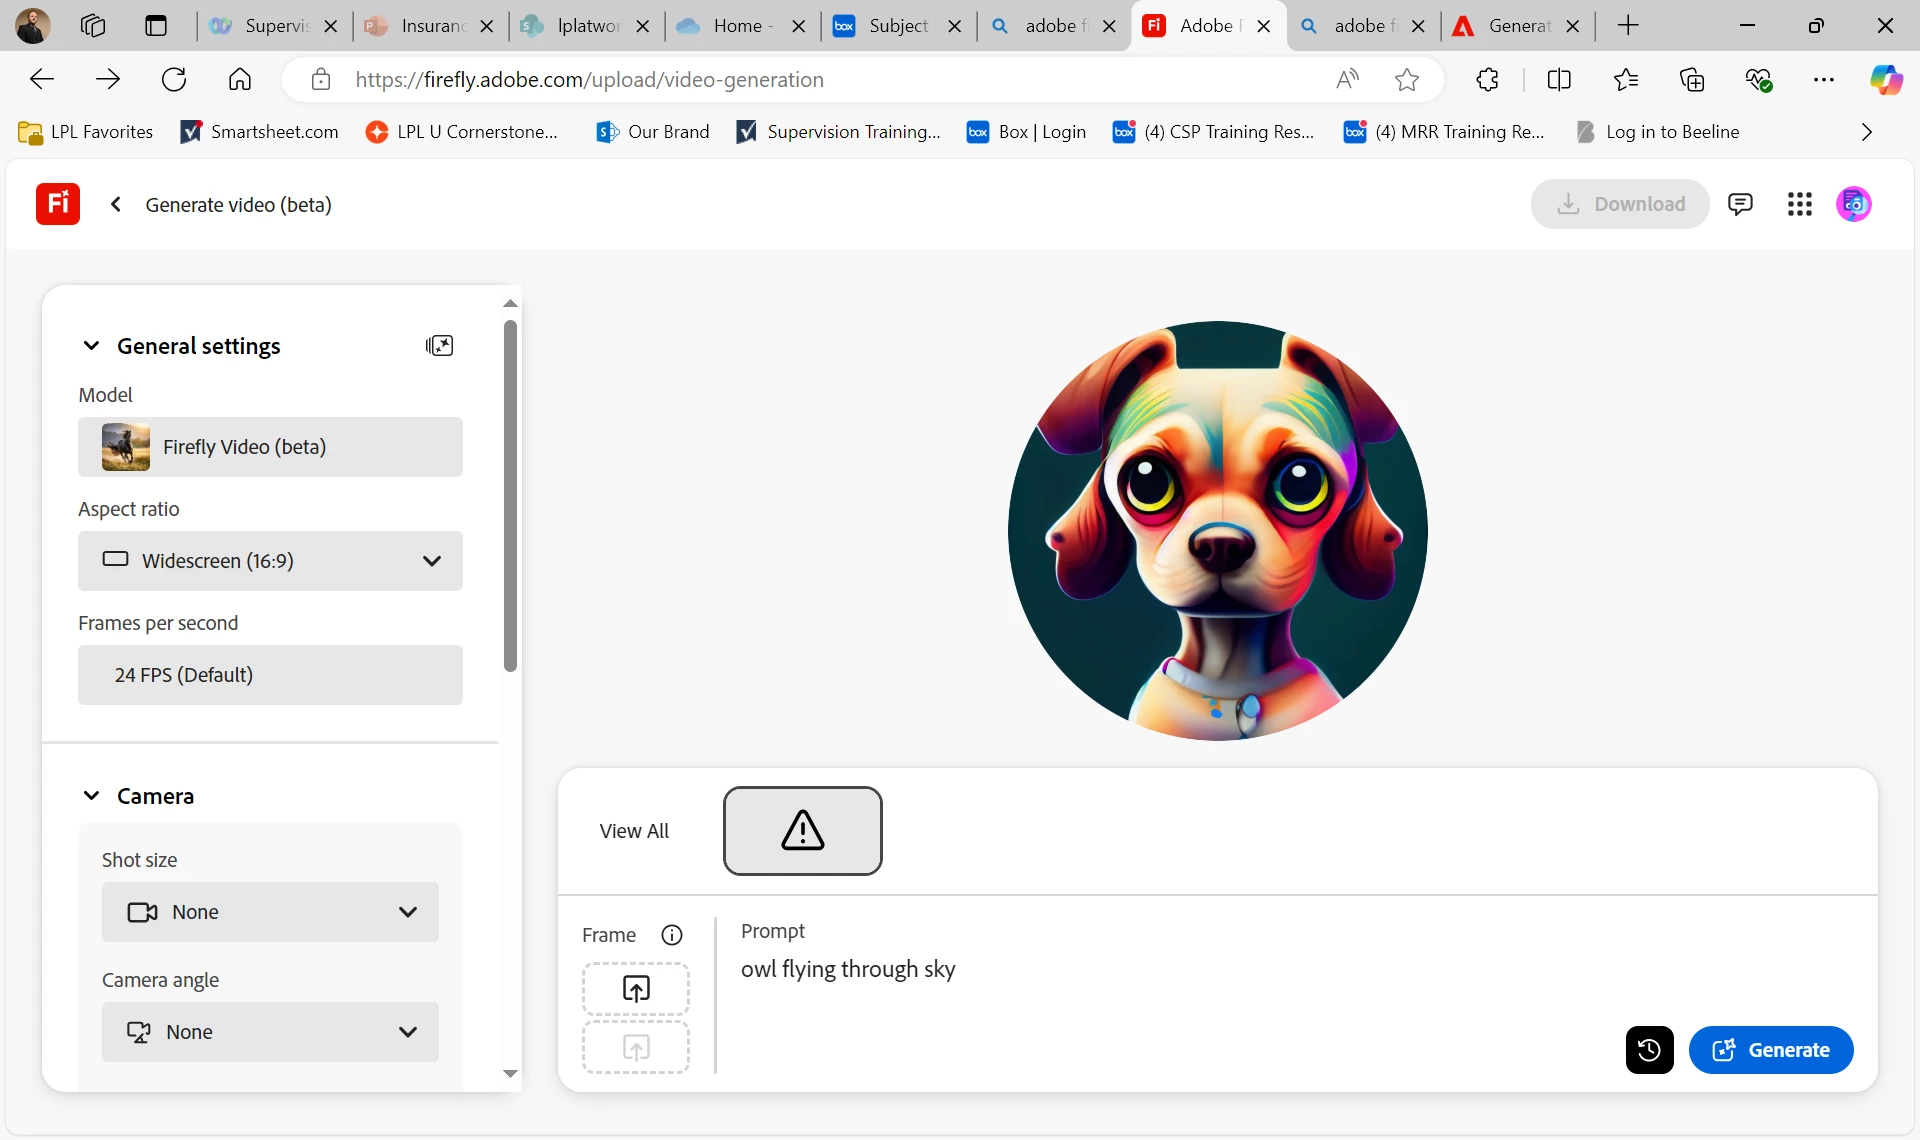Collapse the General settings section
Image resolution: width=1920 pixels, height=1140 pixels.
[91, 346]
